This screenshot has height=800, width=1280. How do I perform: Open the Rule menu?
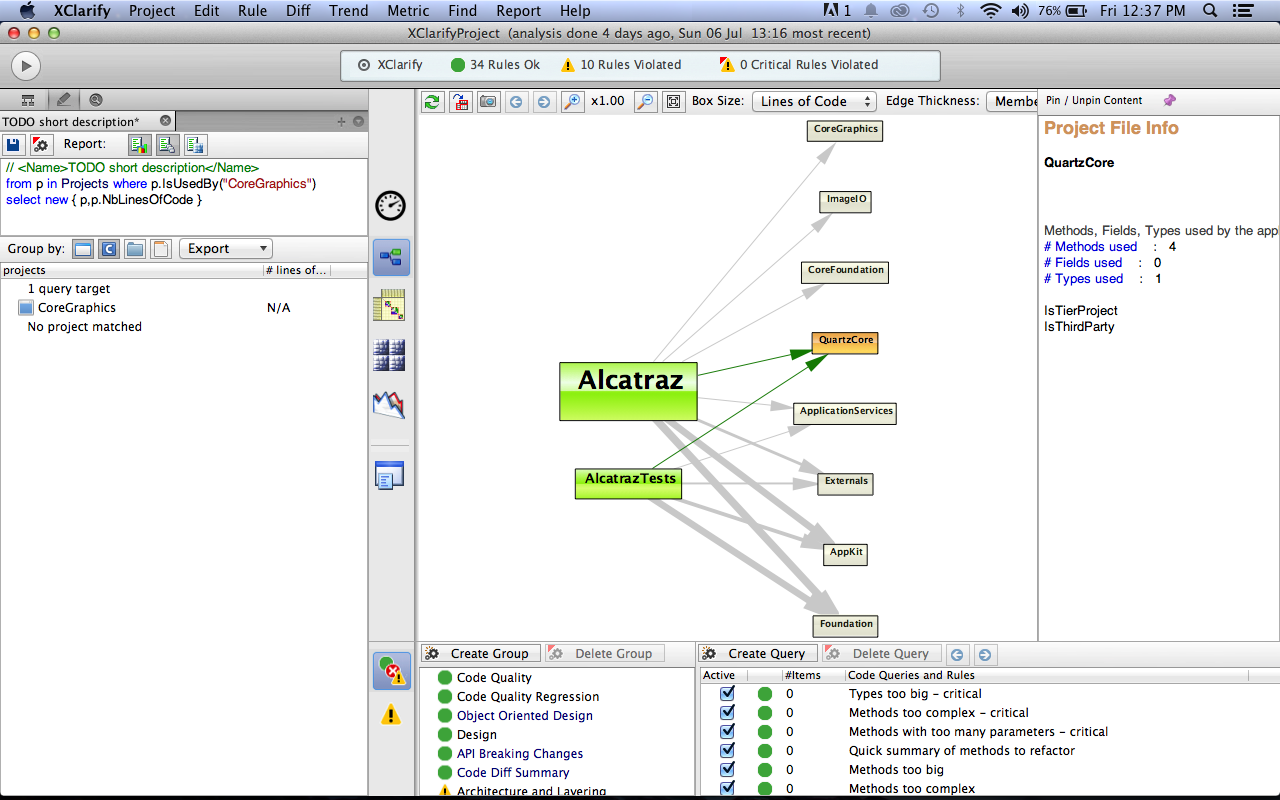pyautogui.click(x=252, y=11)
